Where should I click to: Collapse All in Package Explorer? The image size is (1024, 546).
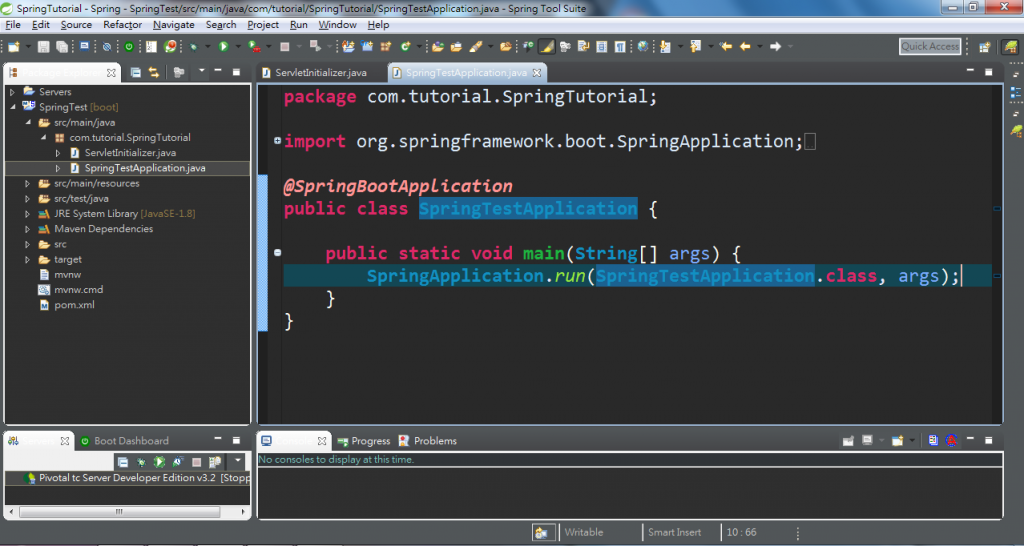136,72
